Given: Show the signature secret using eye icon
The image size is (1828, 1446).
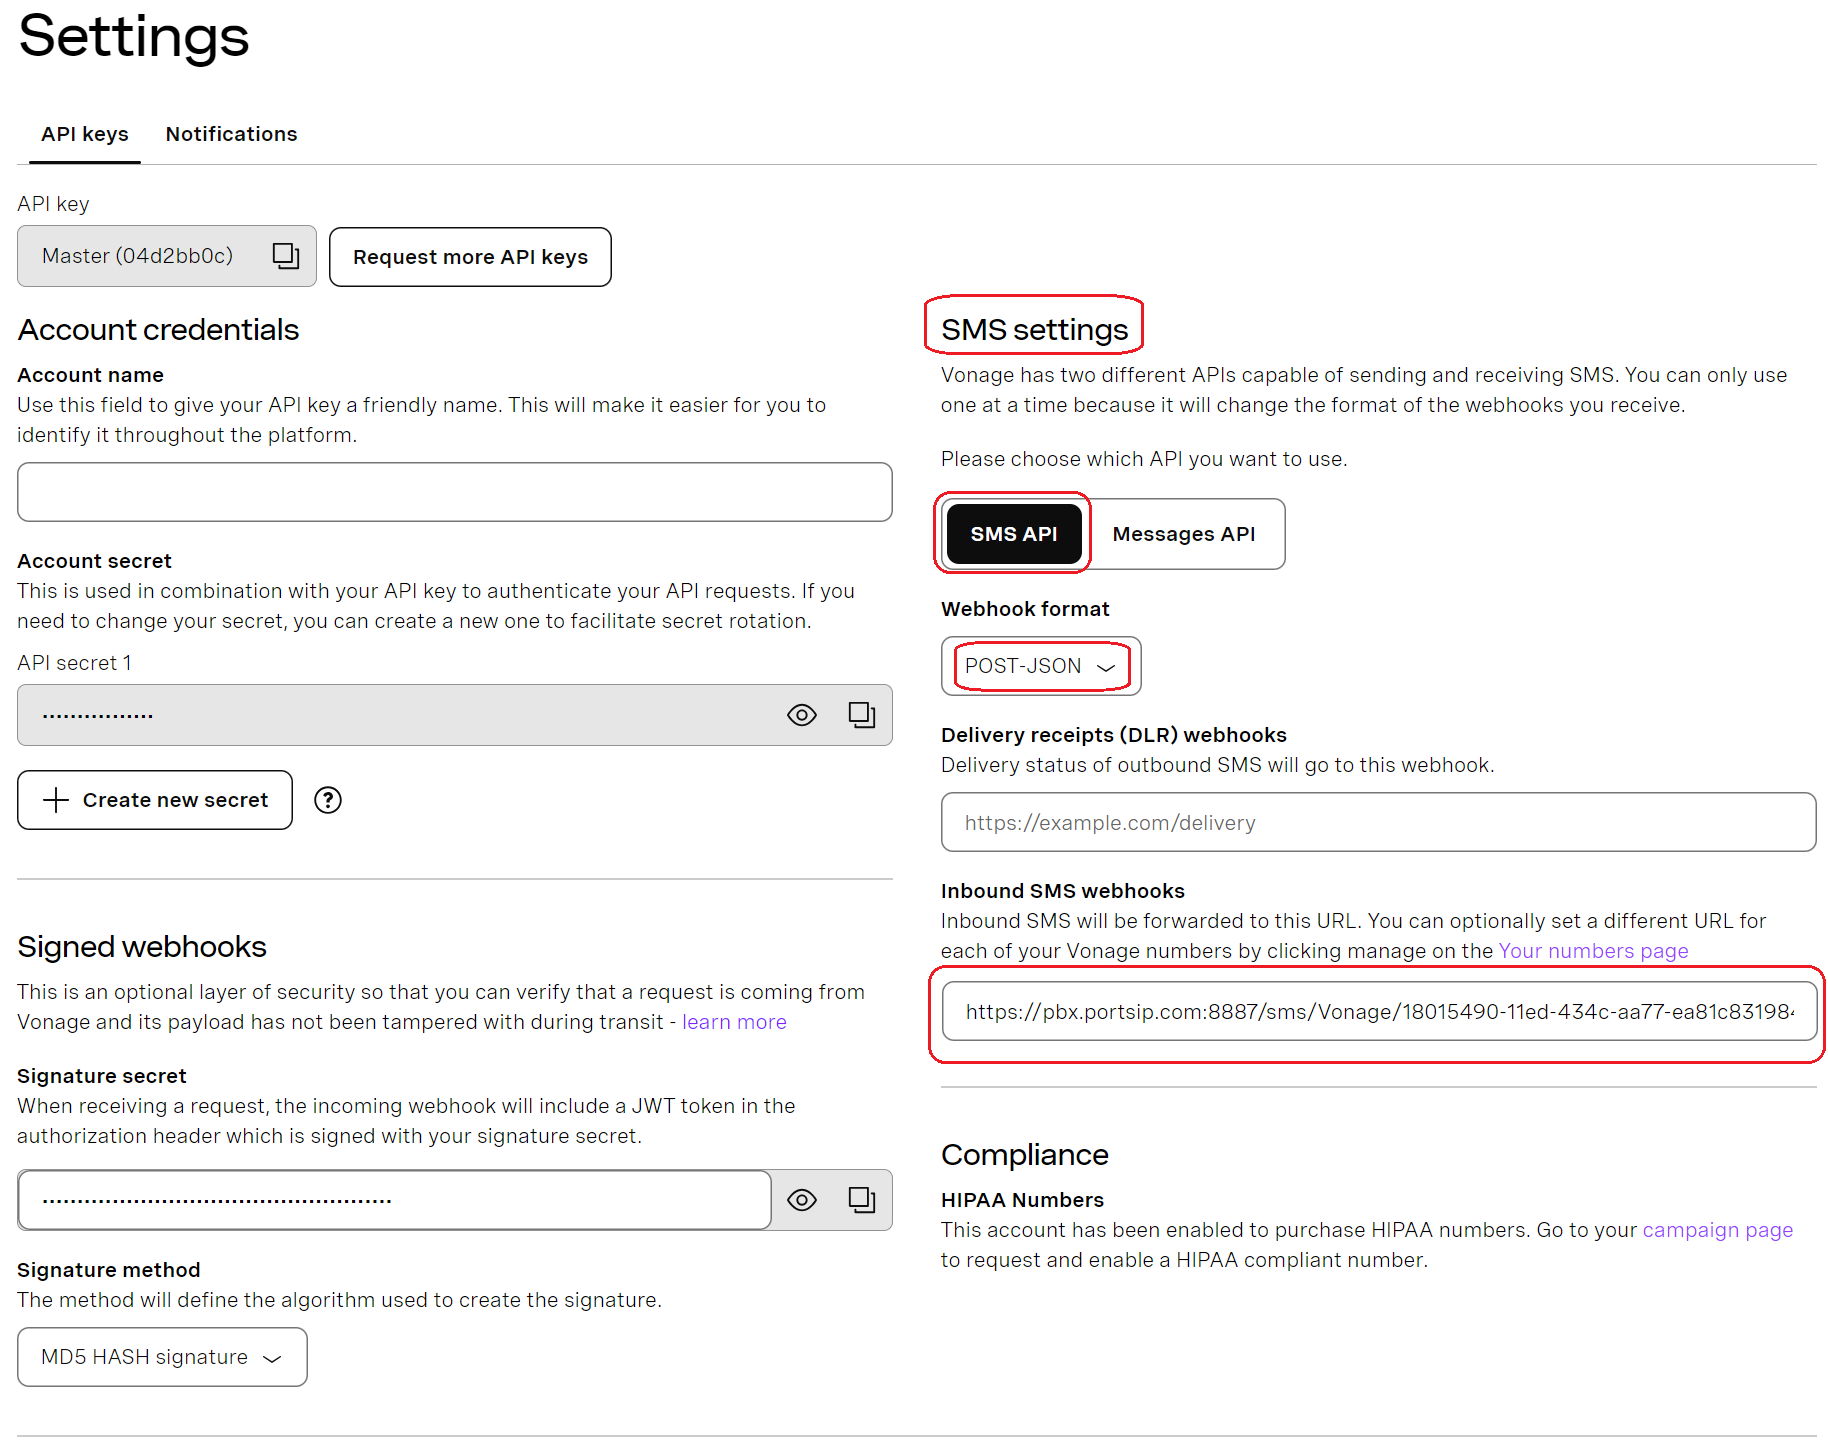Looking at the screenshot, I should 802,1200.
